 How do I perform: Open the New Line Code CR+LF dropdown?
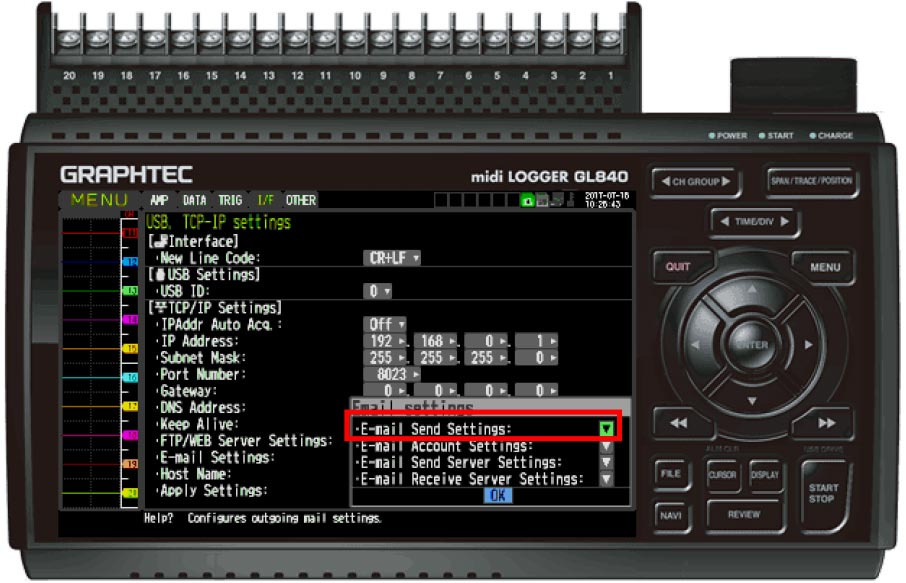(x=392, y=258)
